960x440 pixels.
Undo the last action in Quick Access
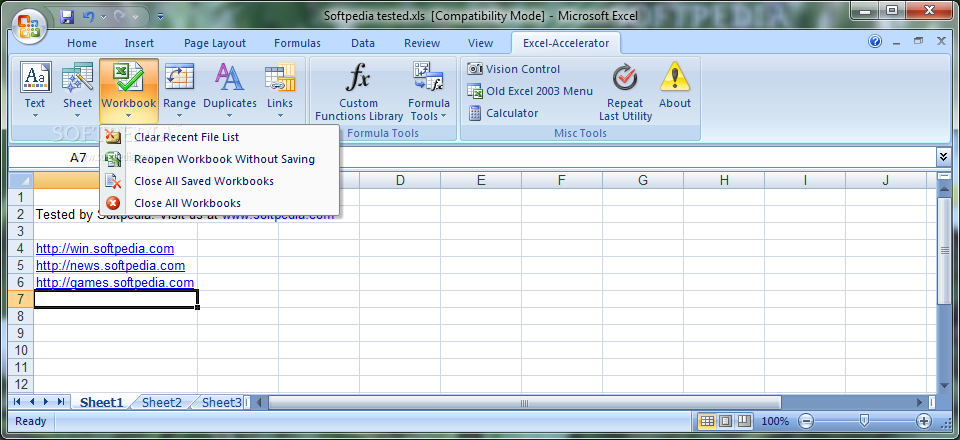(x=88, y=17)
